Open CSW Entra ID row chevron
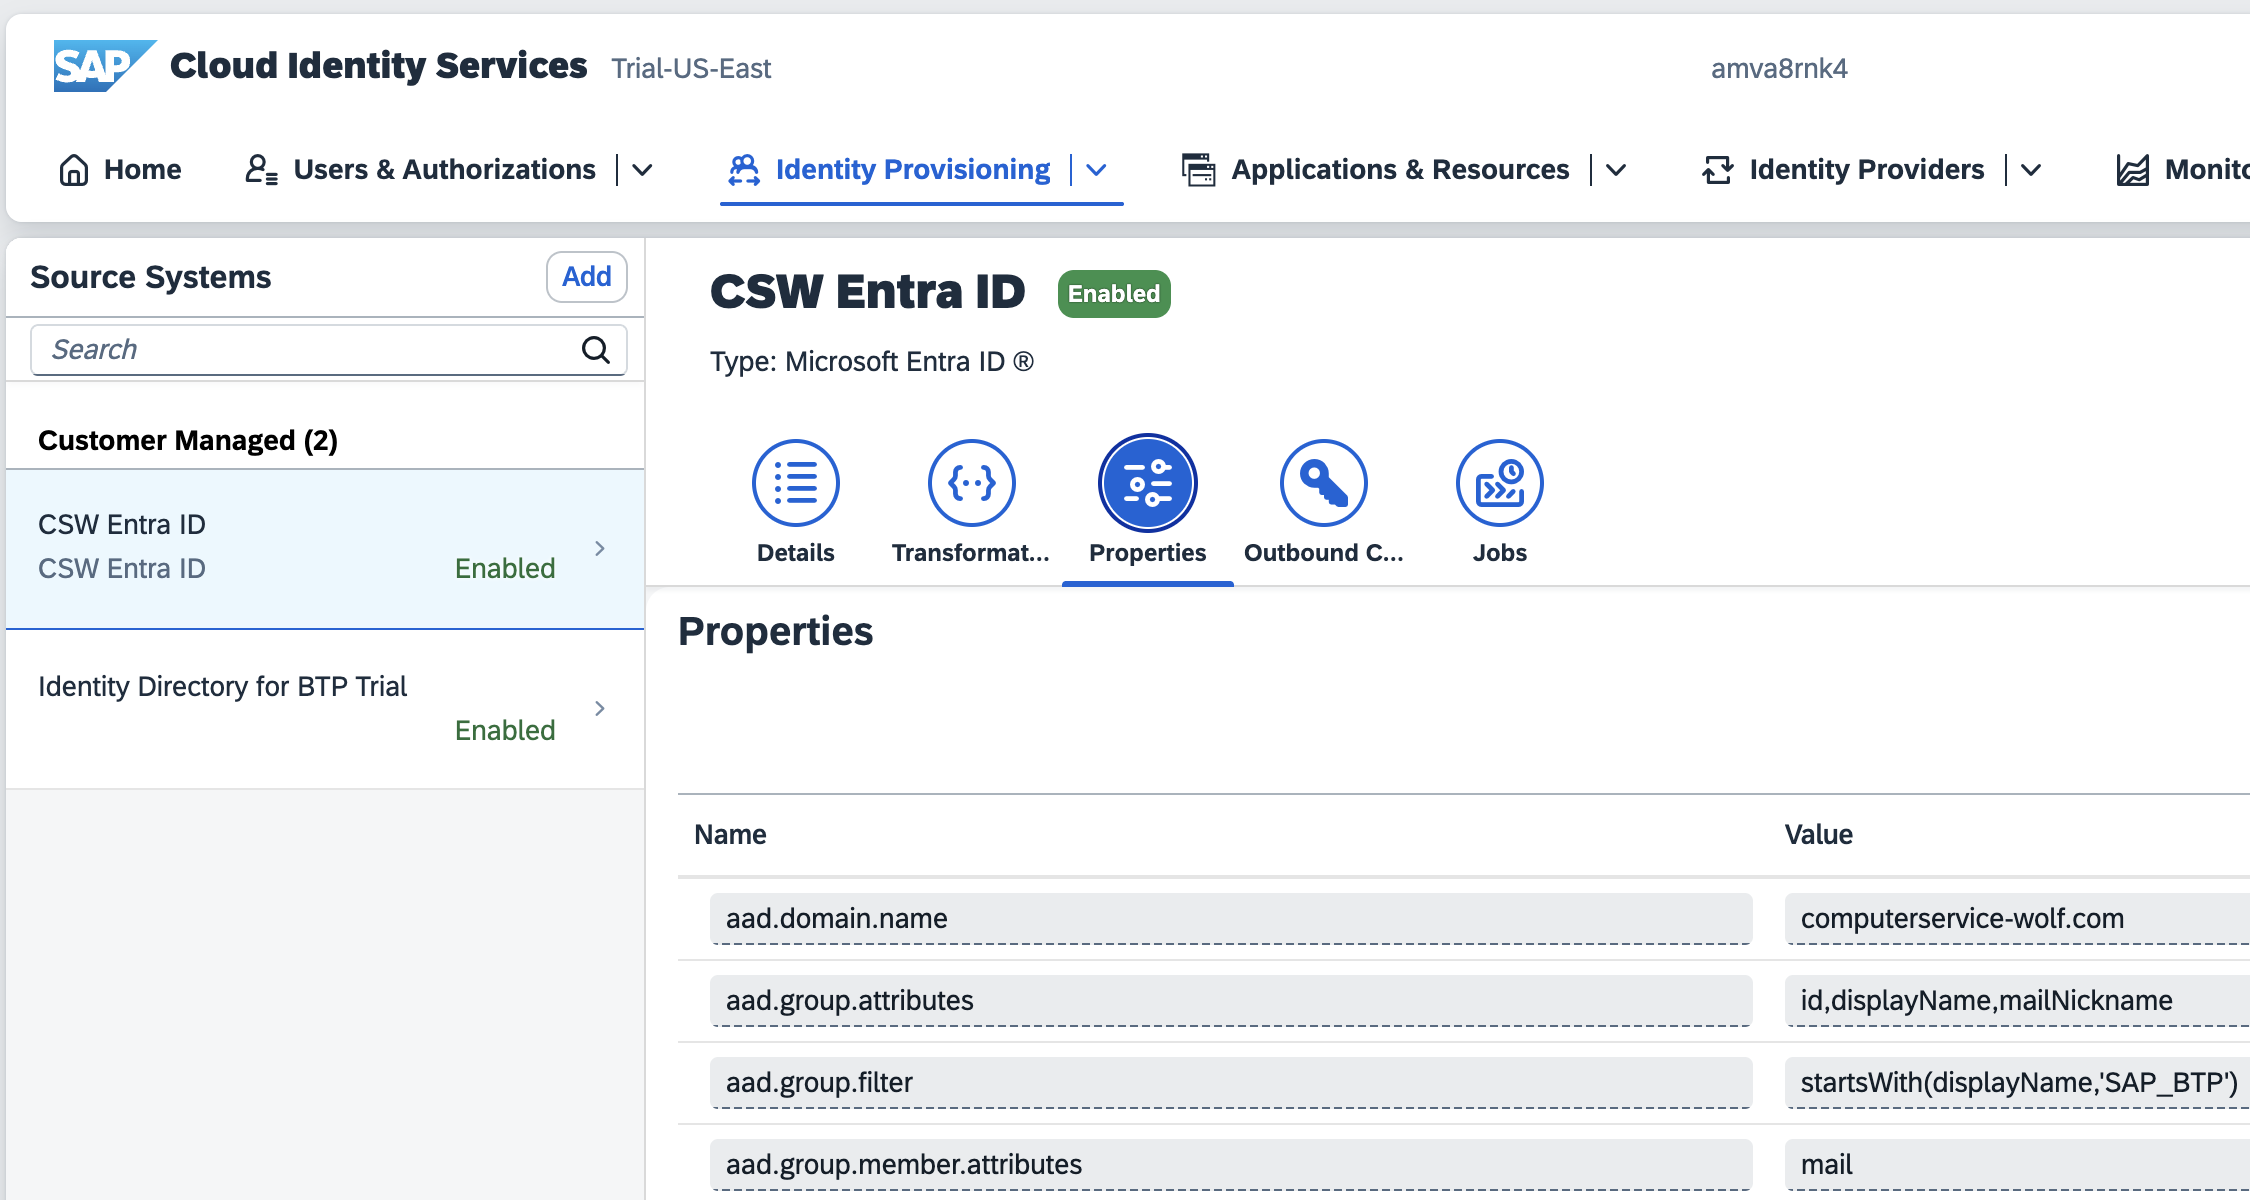The height and width of the screenshot is (1200, 2250). coord(600,548)
